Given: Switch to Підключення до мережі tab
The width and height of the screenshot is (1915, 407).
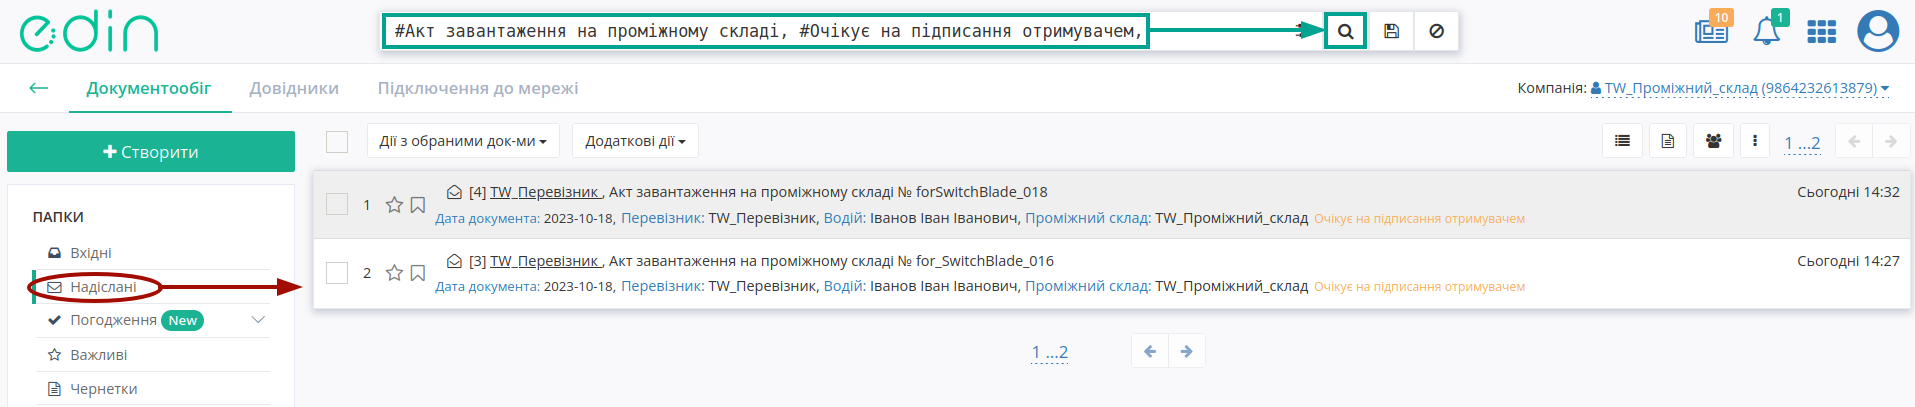Looking at the screenshot, I should pos(478,88).
